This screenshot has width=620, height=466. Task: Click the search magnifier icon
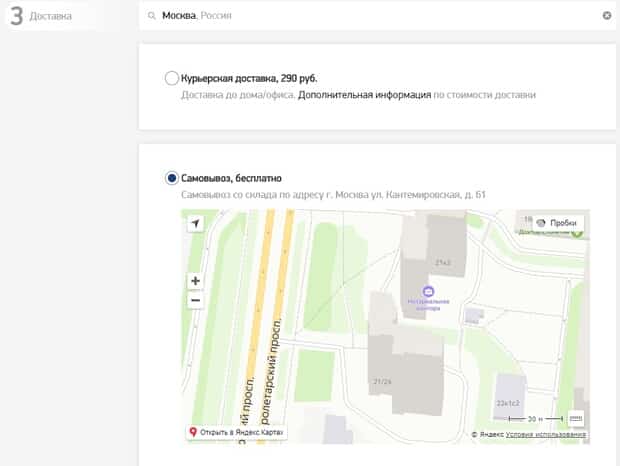click(x=151, y=16)
